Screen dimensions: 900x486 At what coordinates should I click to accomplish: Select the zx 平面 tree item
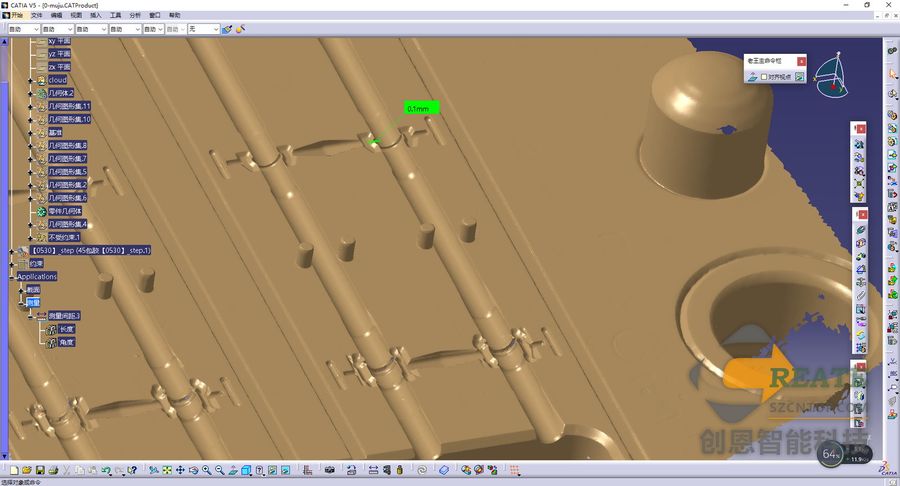click(59, 67)
